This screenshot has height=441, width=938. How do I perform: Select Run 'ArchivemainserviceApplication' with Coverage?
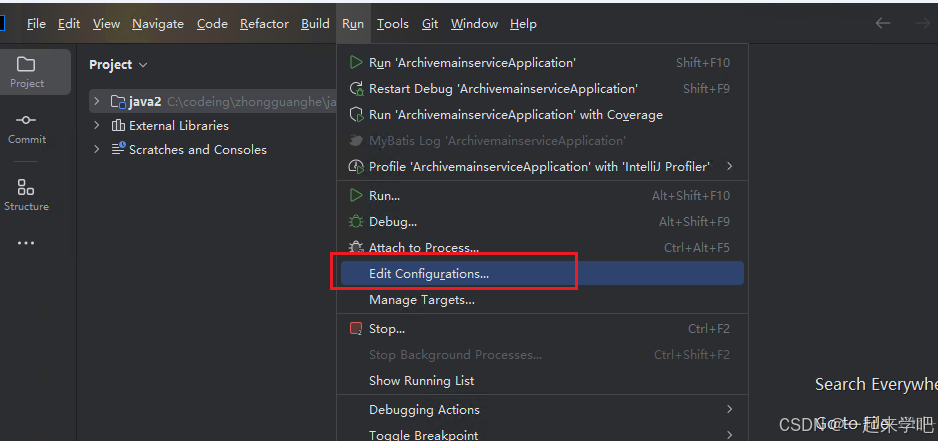[x=542, y=114]
